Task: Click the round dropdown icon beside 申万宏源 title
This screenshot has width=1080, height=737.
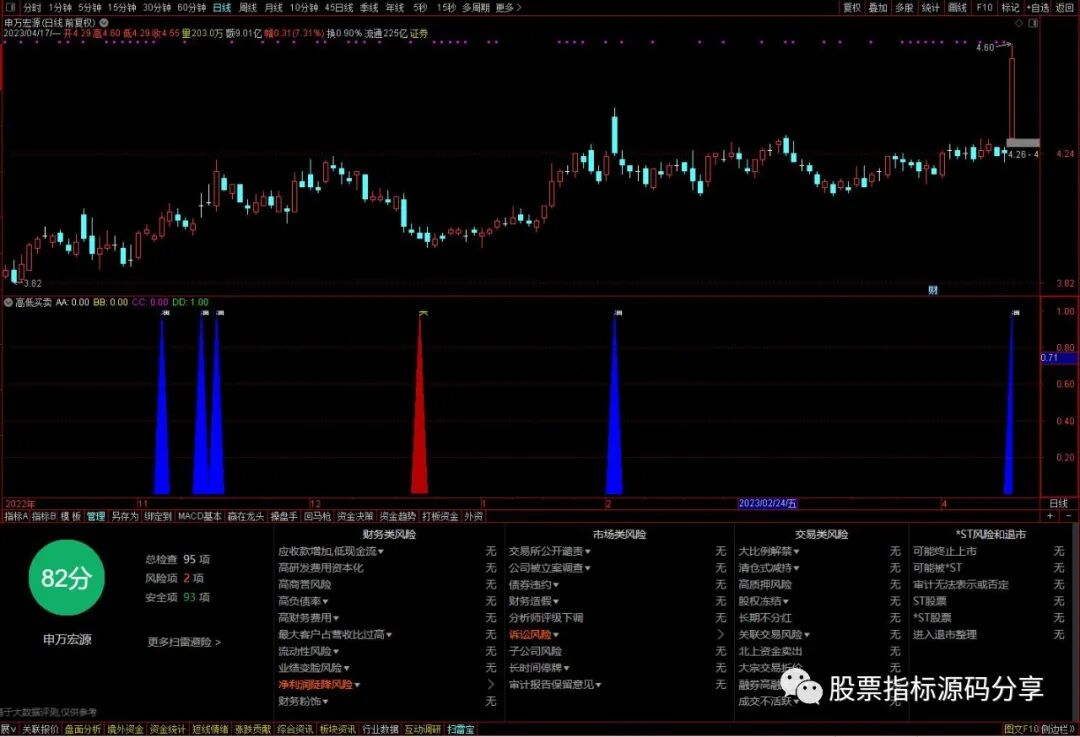Action: pyautogui.click(x=103, y=23)
